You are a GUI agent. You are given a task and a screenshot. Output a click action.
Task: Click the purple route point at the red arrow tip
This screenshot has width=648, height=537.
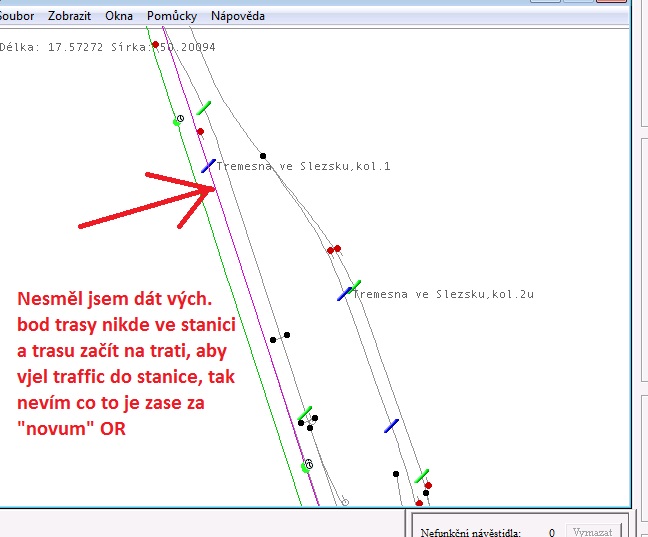pos(213,188)
